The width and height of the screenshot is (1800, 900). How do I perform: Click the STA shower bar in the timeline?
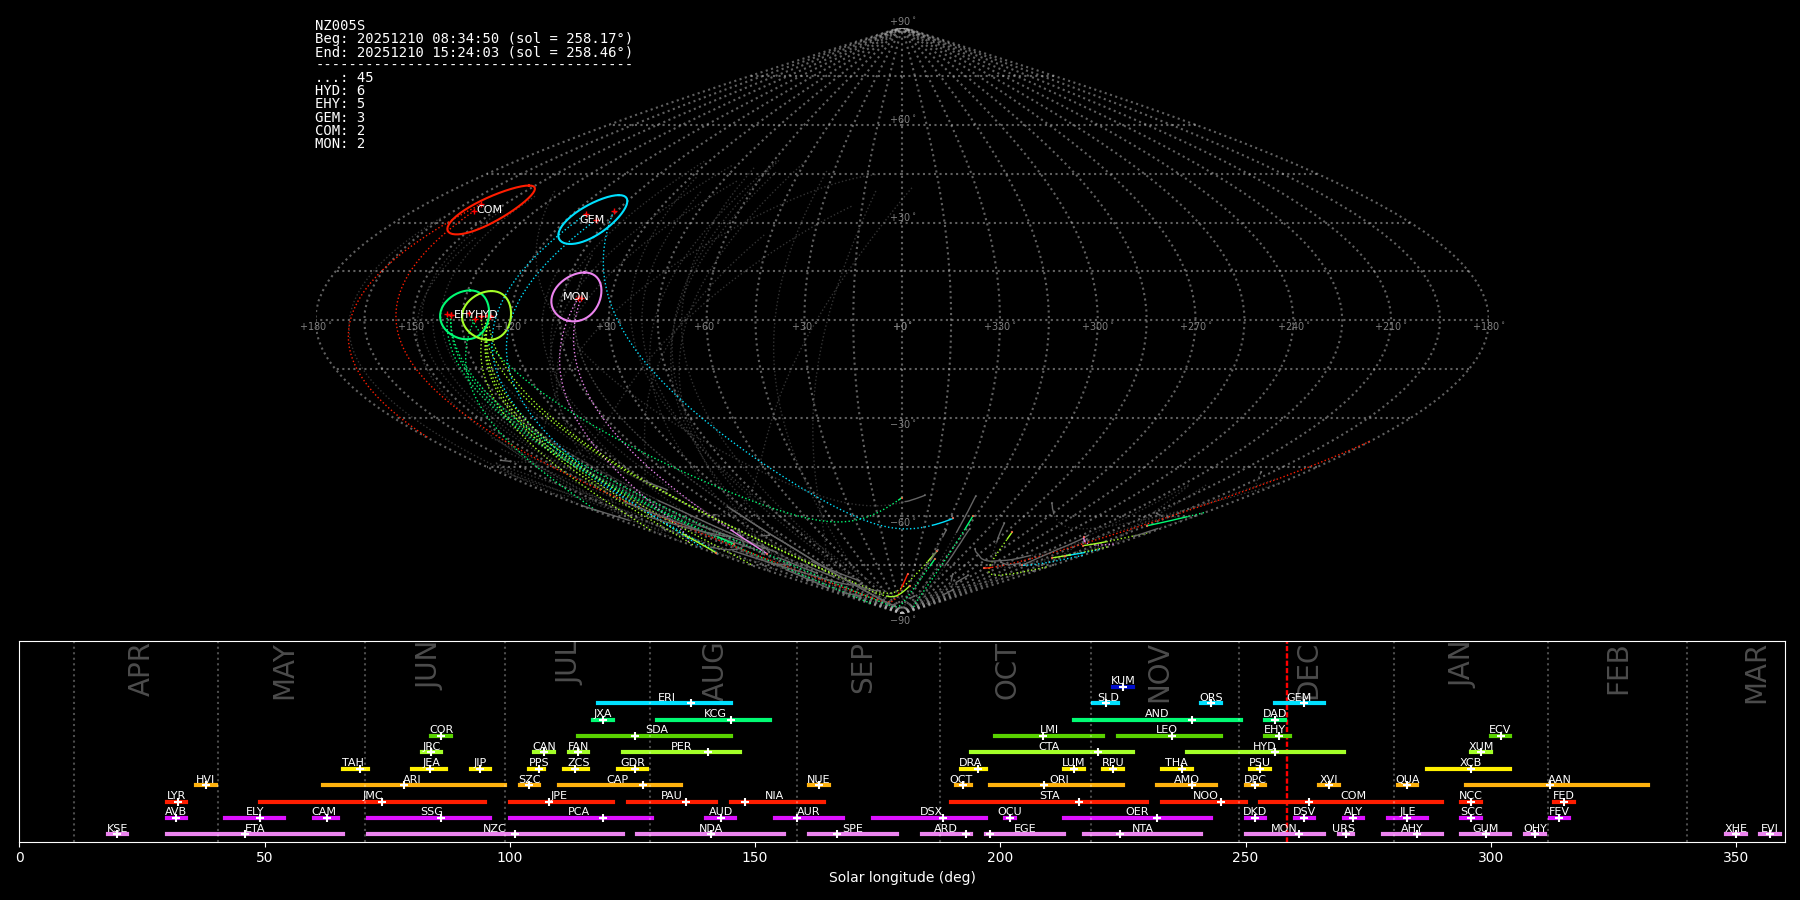[x=1049, y=801]
